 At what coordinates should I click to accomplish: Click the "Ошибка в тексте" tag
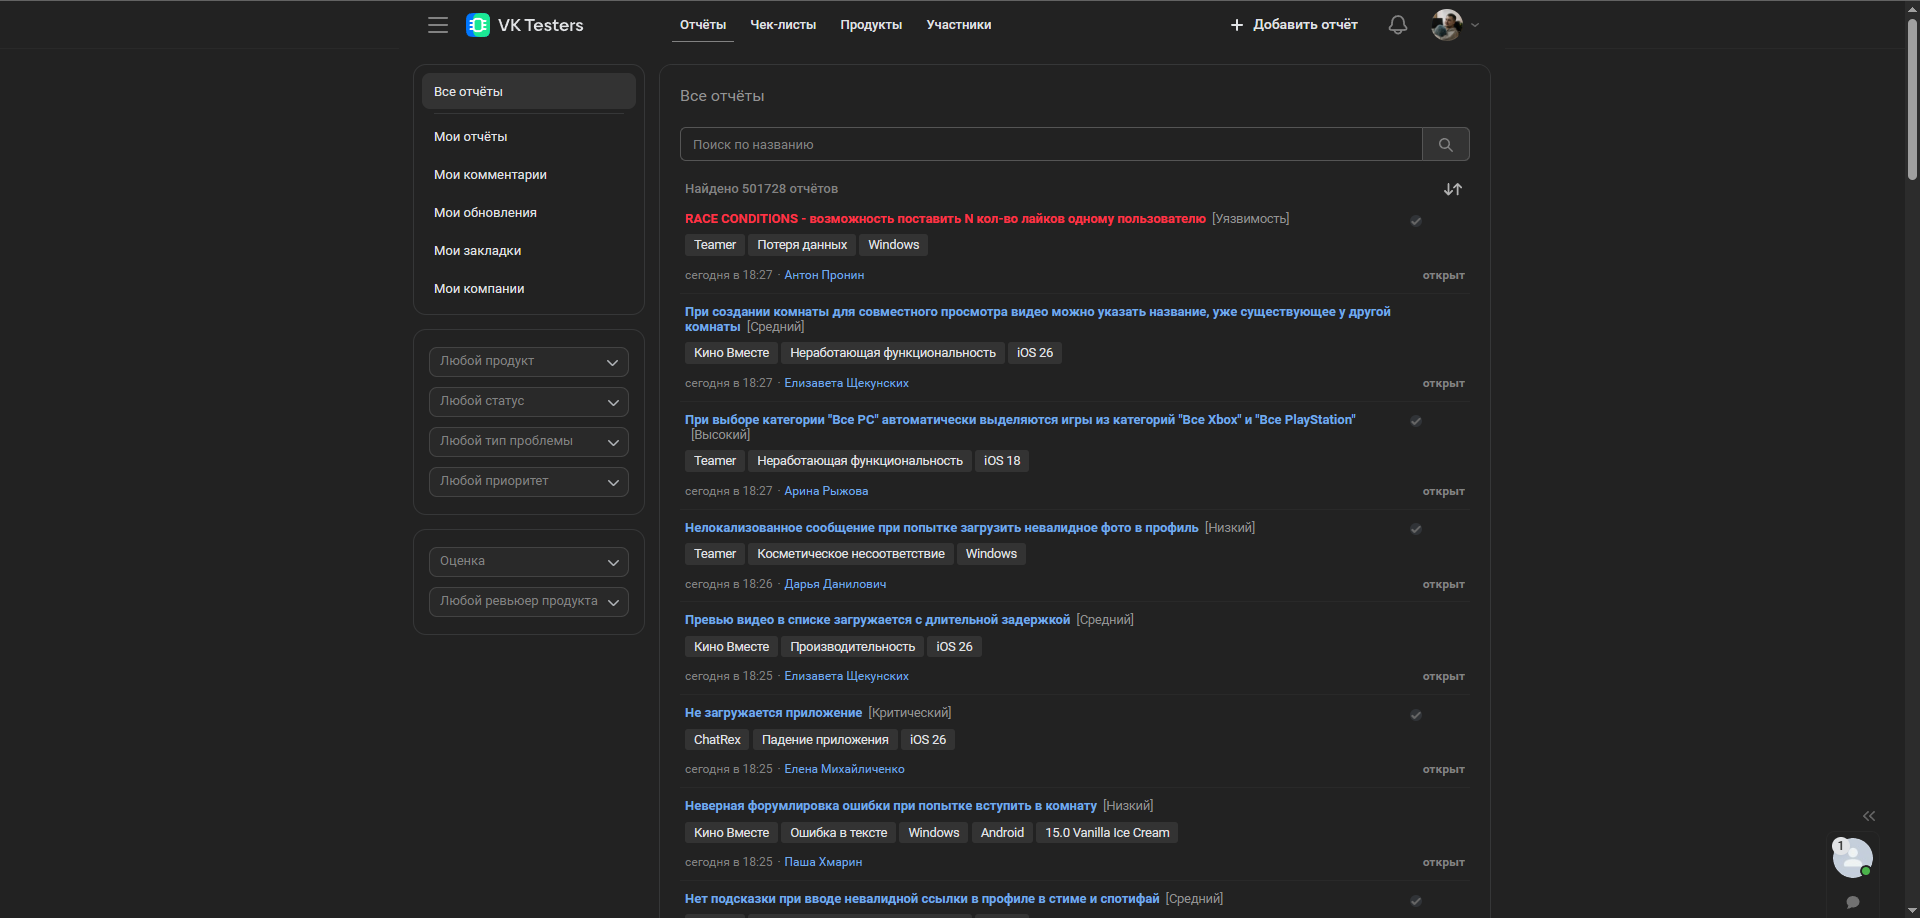tap(839, 833)
